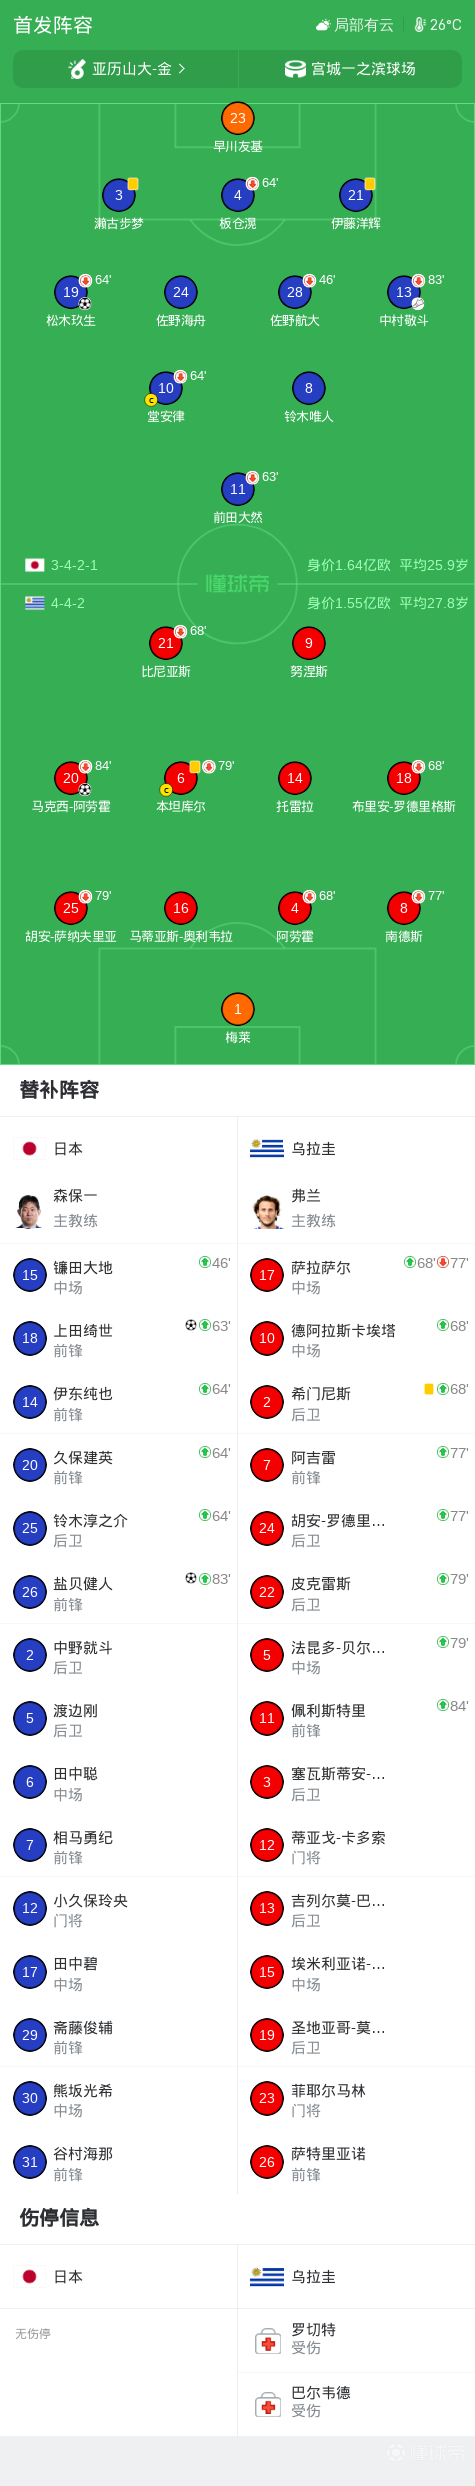Viewport: 475px width, 2486px height.
Task: Select the 日本 substitutes column header
Action: pyautogui.click(x=119, y=1149)
